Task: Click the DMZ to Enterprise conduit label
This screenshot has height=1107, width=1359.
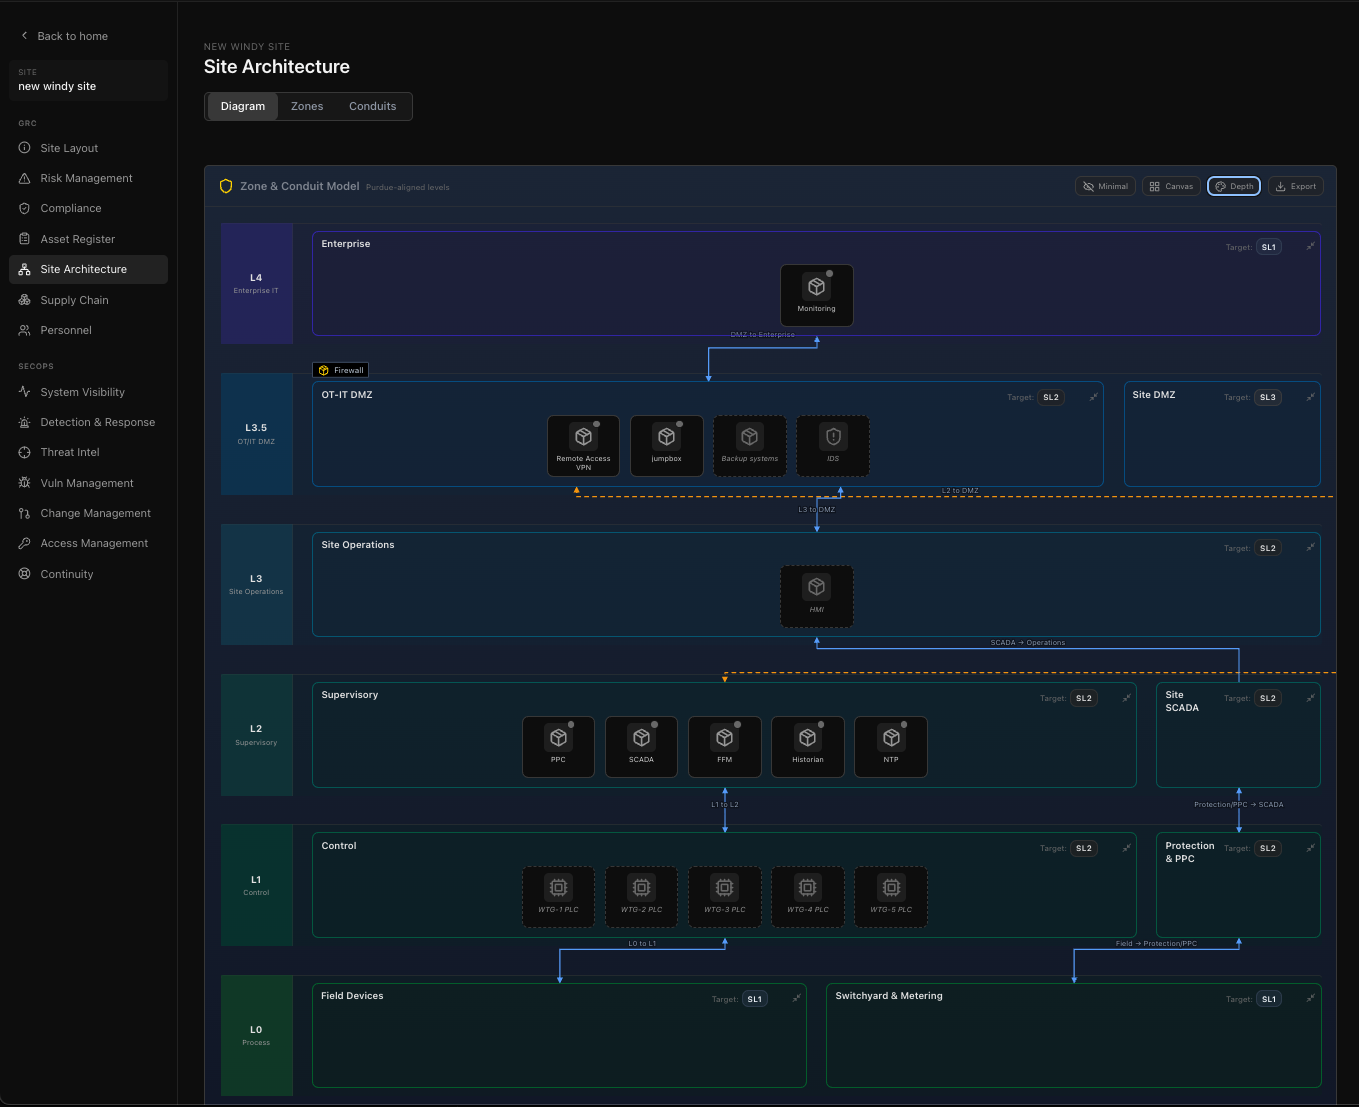Action: click(x=763, y=335)
